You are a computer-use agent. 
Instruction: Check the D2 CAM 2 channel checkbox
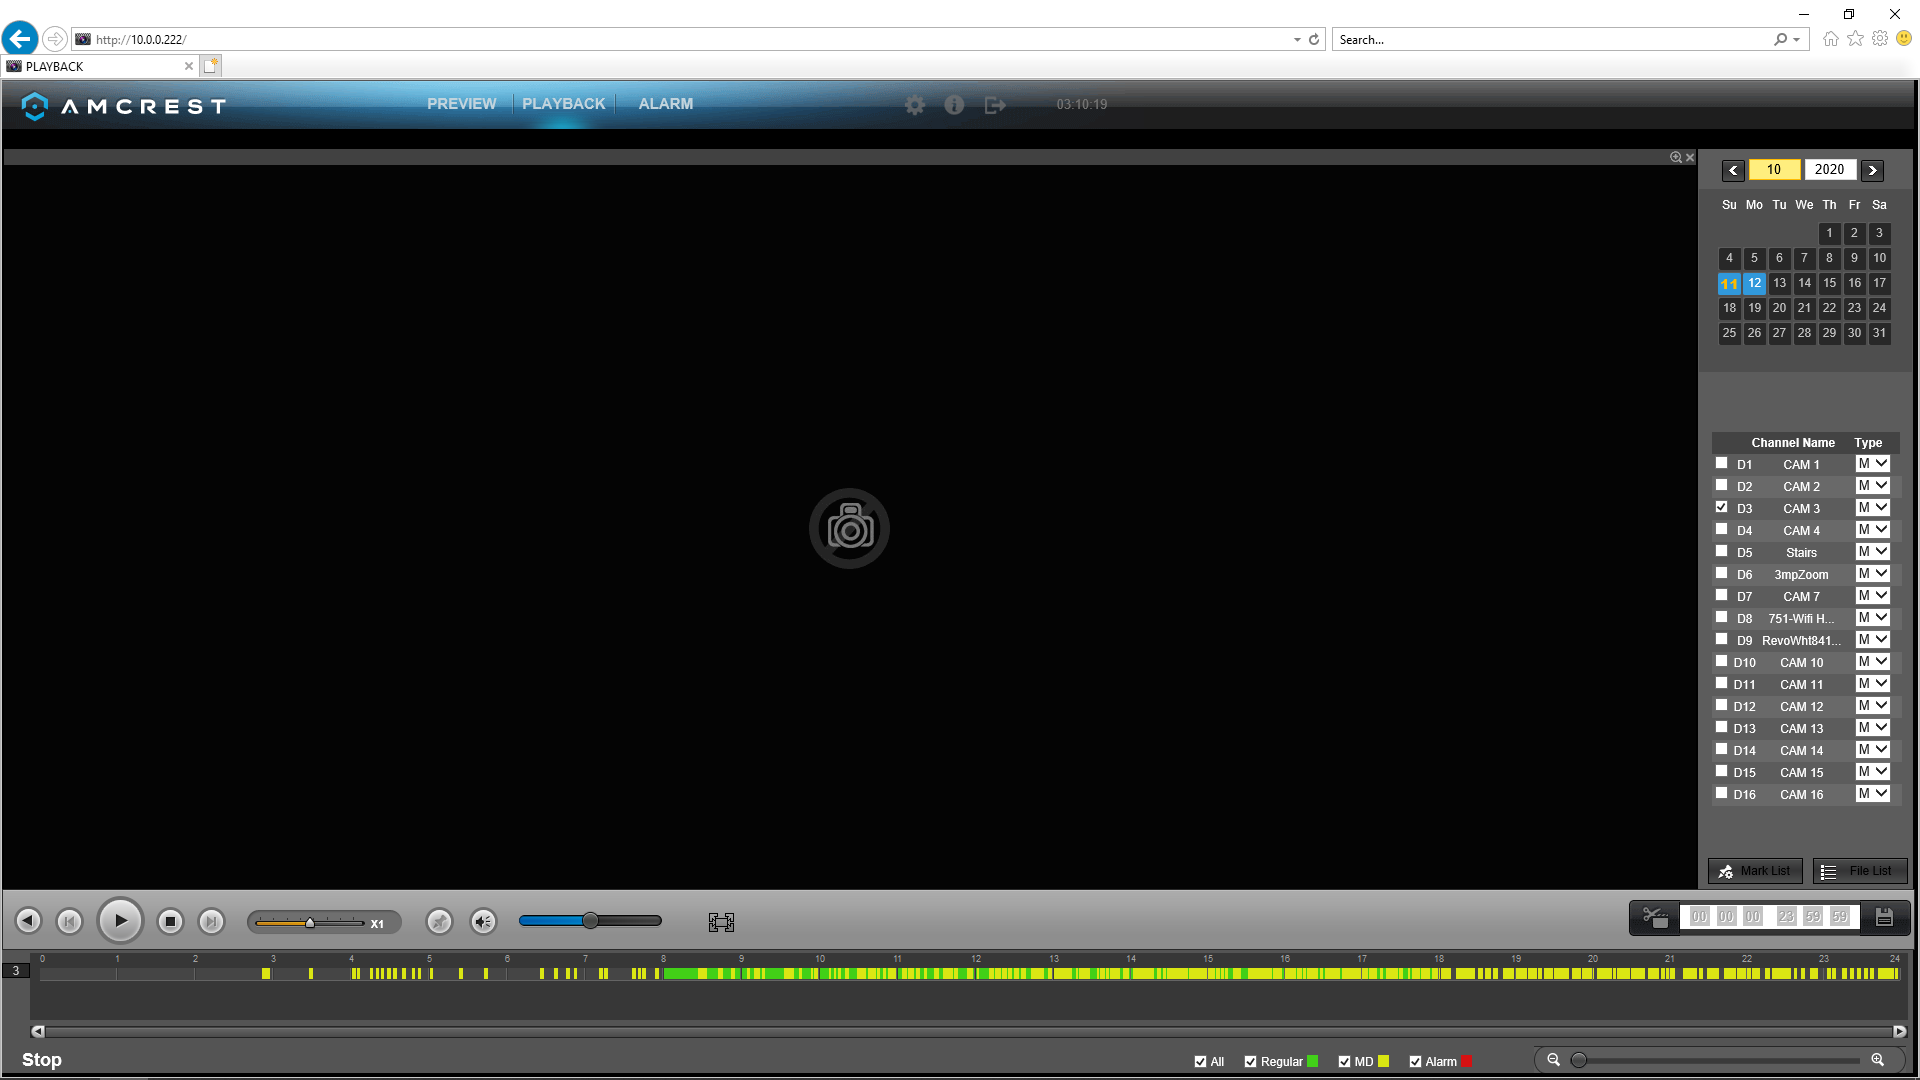pyautogui.click(x=1721, y=485)
